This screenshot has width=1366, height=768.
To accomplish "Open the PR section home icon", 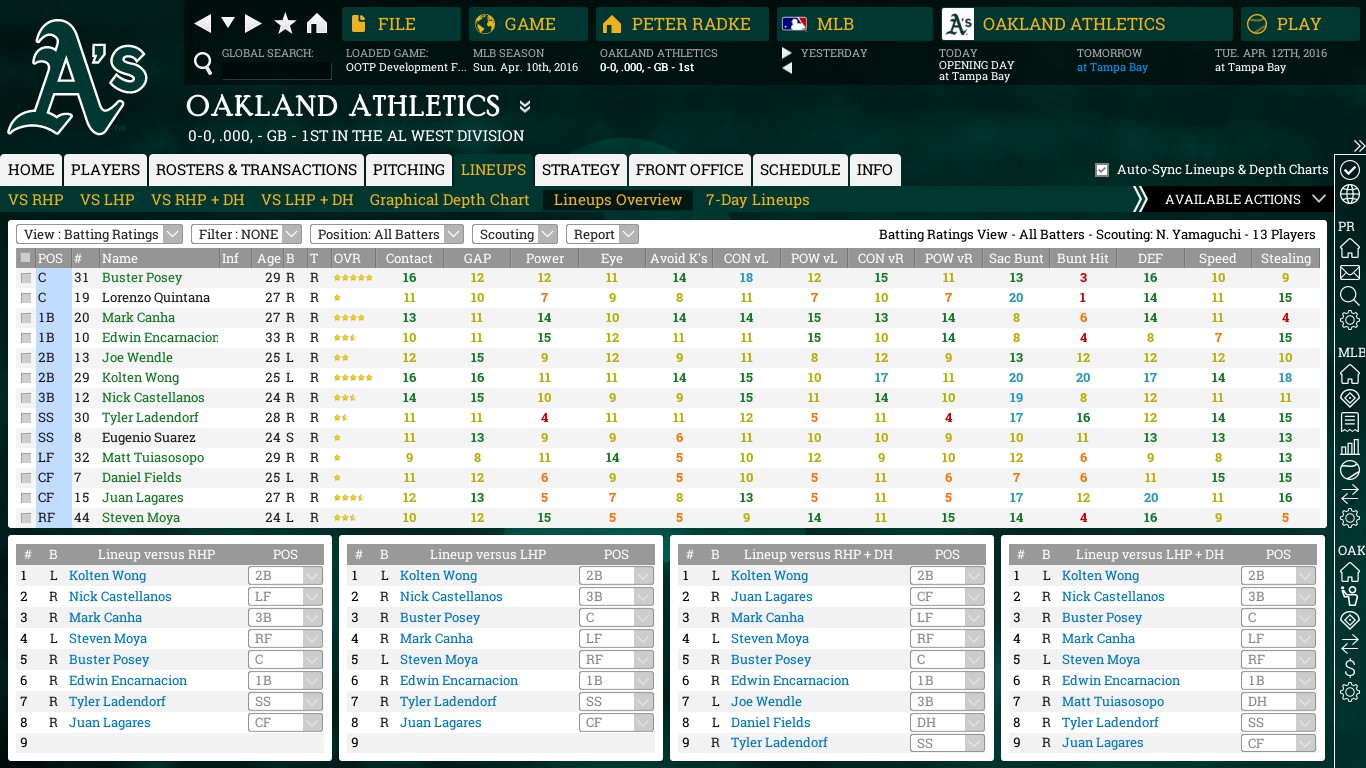I will pos(1350,248).
